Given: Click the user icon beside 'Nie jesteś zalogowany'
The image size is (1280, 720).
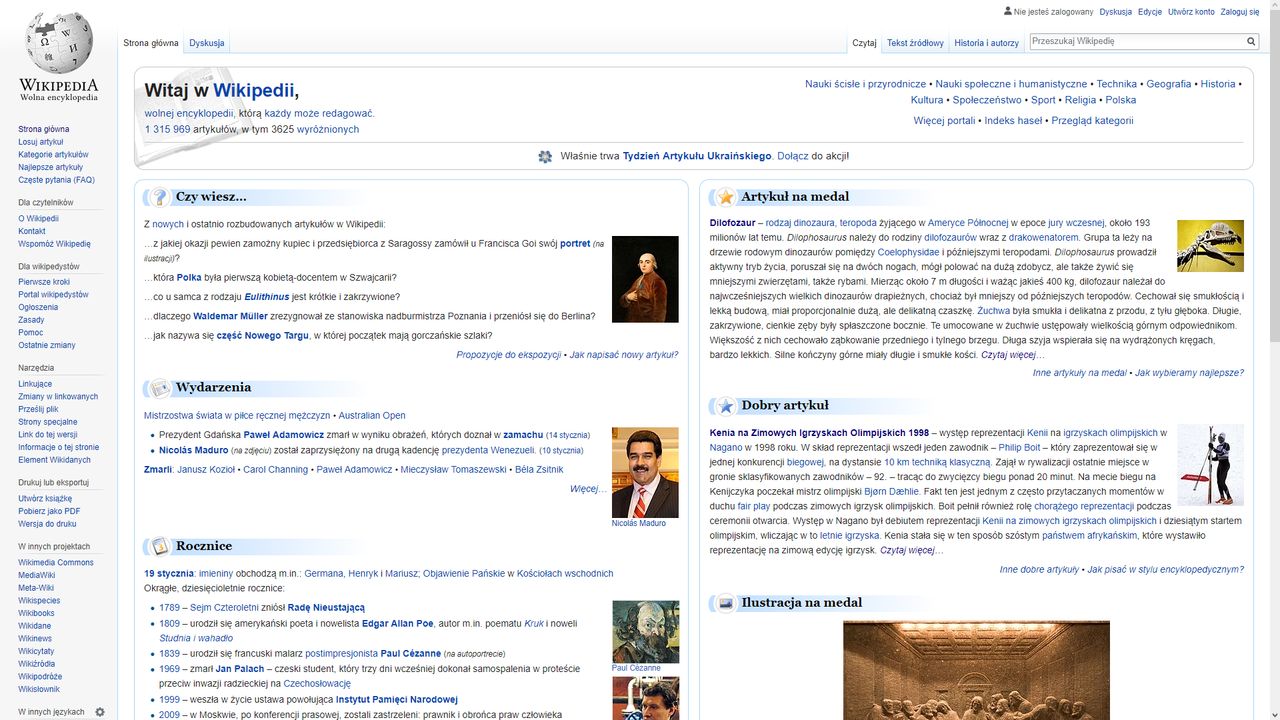Looking at the screenshot, I should (1007, 11).
